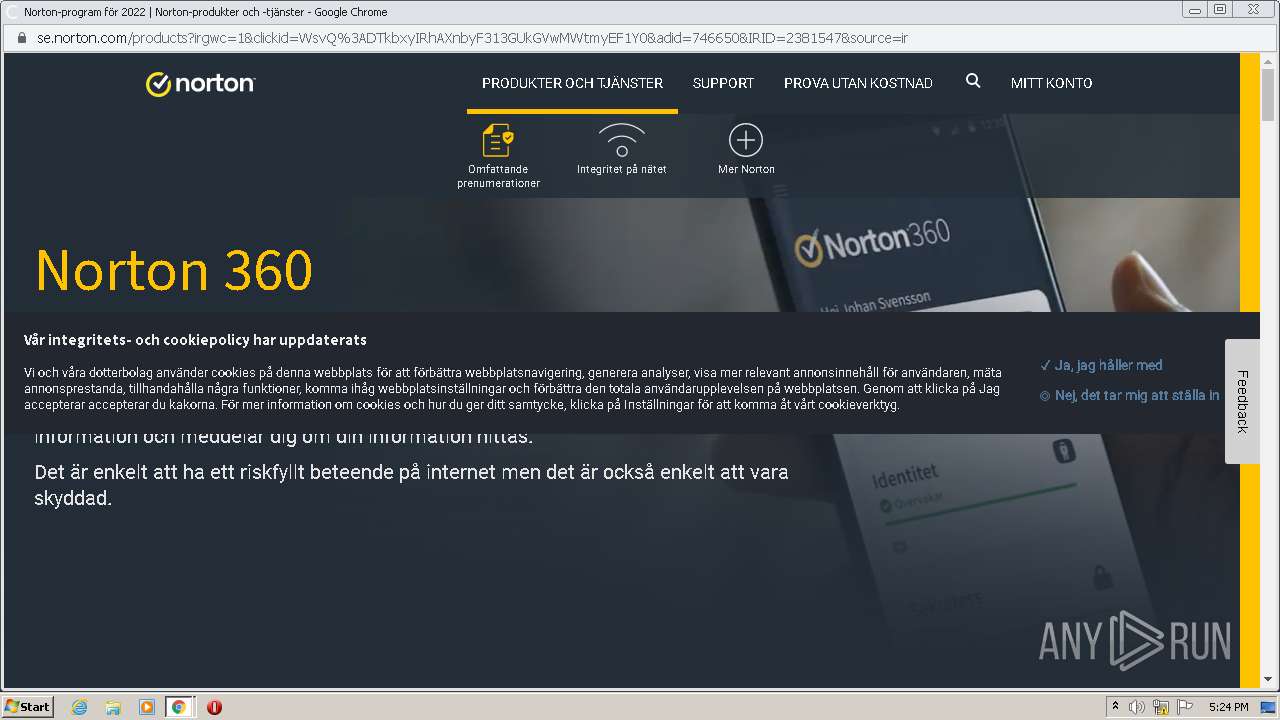Open the Windows Start button
The height and width of the screenshot is (720, 1280).
(x=27, y=707)
